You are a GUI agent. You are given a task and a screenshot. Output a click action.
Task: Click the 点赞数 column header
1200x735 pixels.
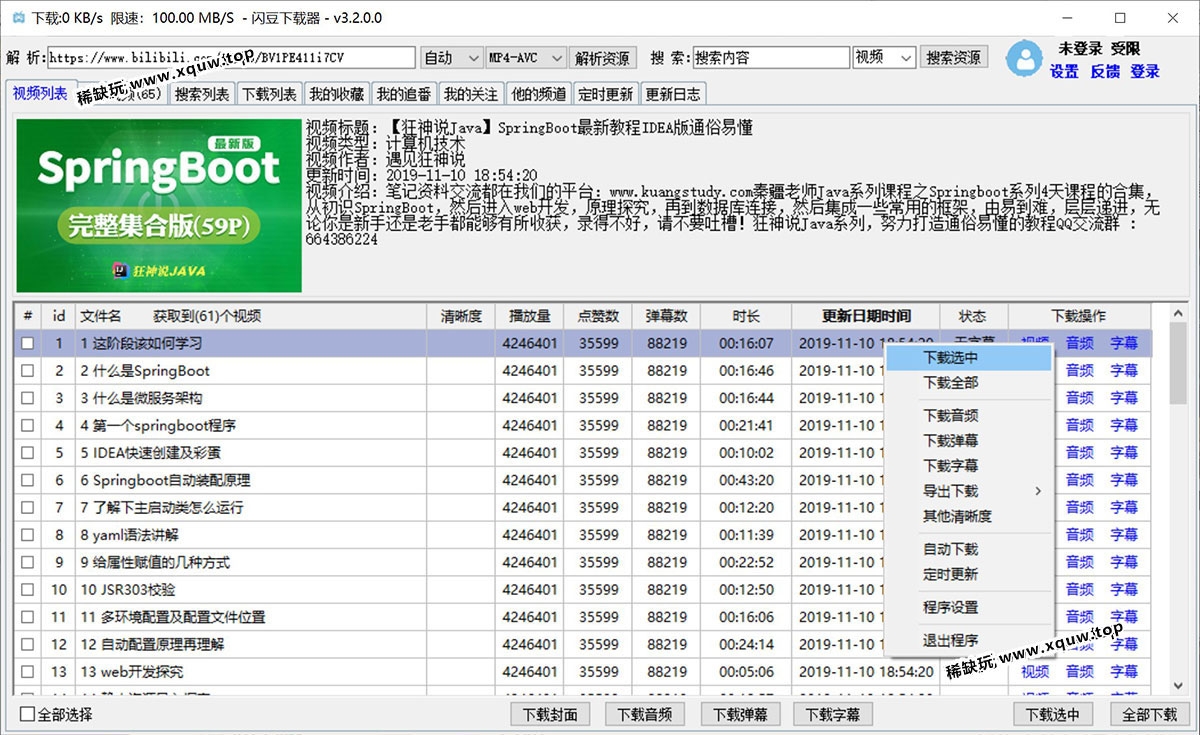(598, 316)
